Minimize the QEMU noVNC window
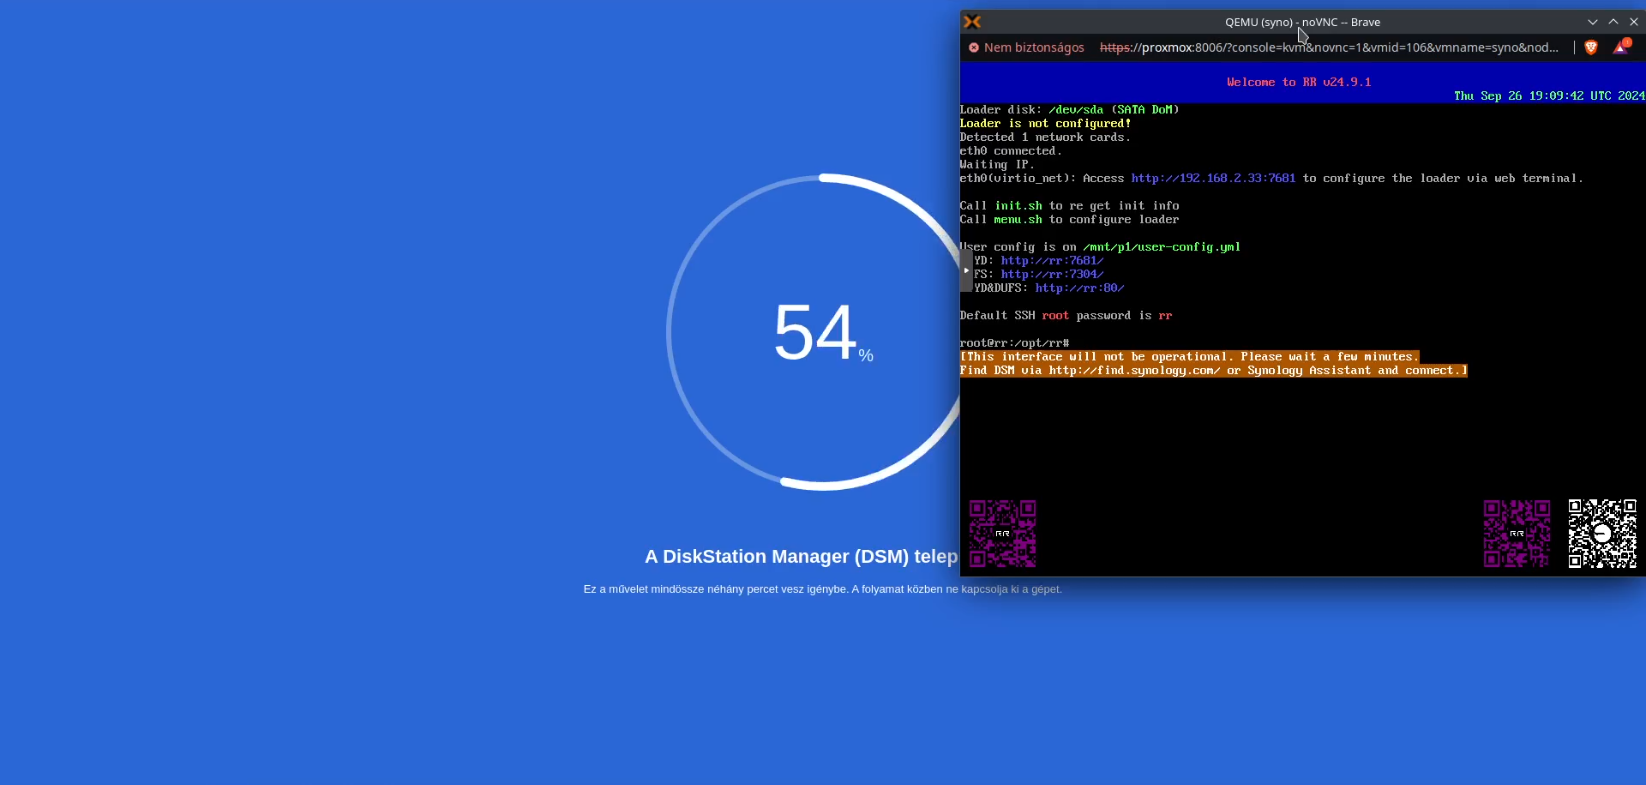The width and height of the screenshot is (1646, 785). 1592,22
